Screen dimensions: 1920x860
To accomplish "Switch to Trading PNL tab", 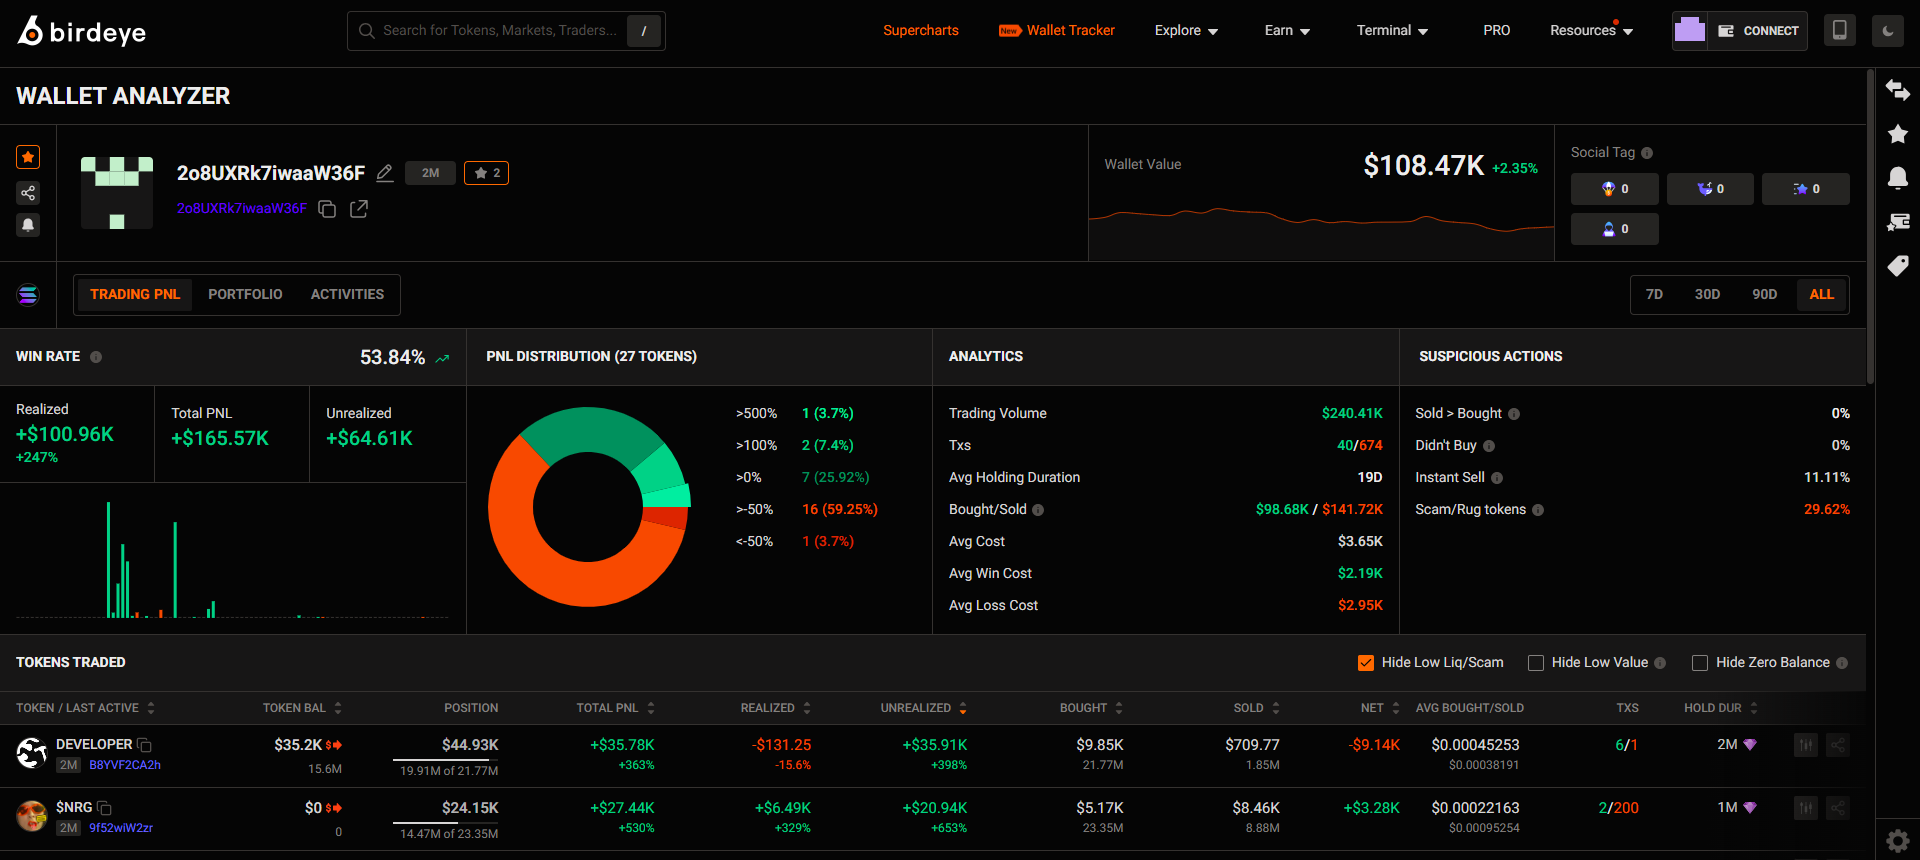I will point(135,295).
